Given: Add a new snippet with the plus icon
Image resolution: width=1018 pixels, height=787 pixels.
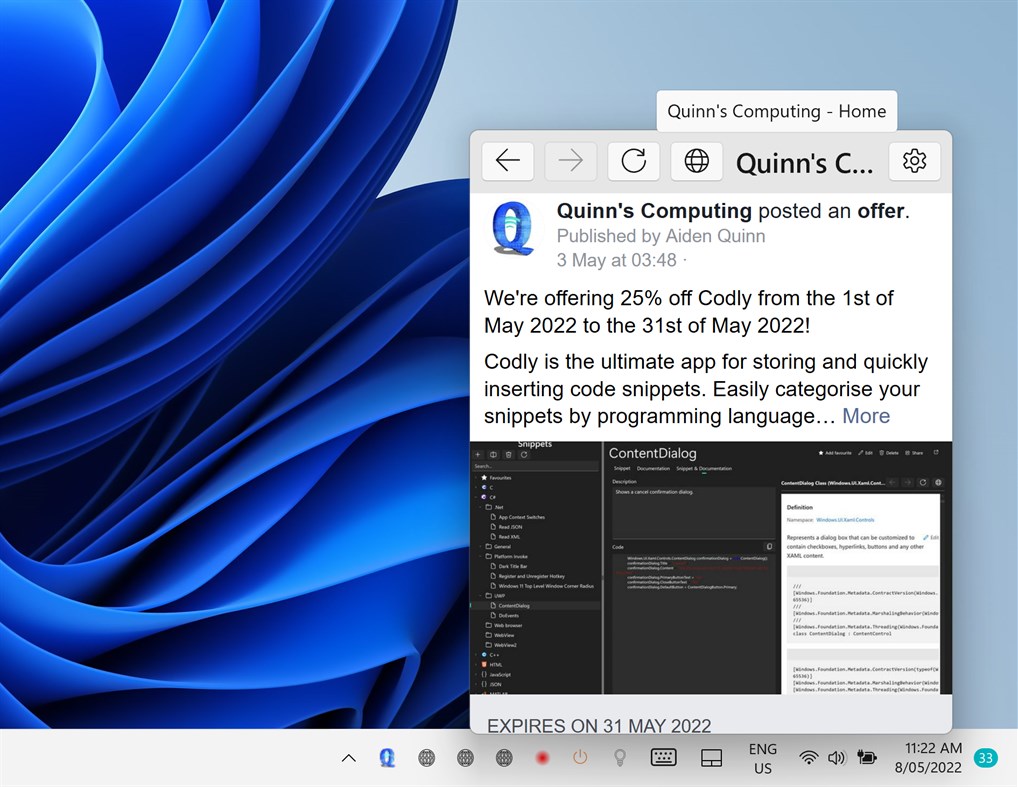Looking at the screenshot, I should coord(477,454).
